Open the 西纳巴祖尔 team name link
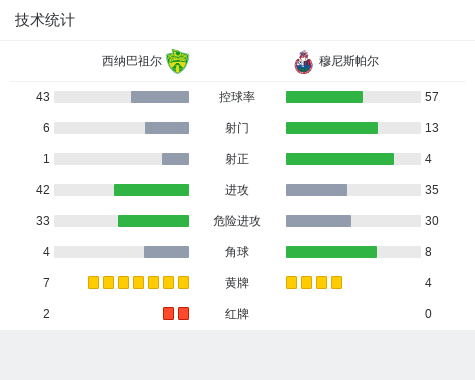This screenshot has width=475, height=380. pos(132,61)
